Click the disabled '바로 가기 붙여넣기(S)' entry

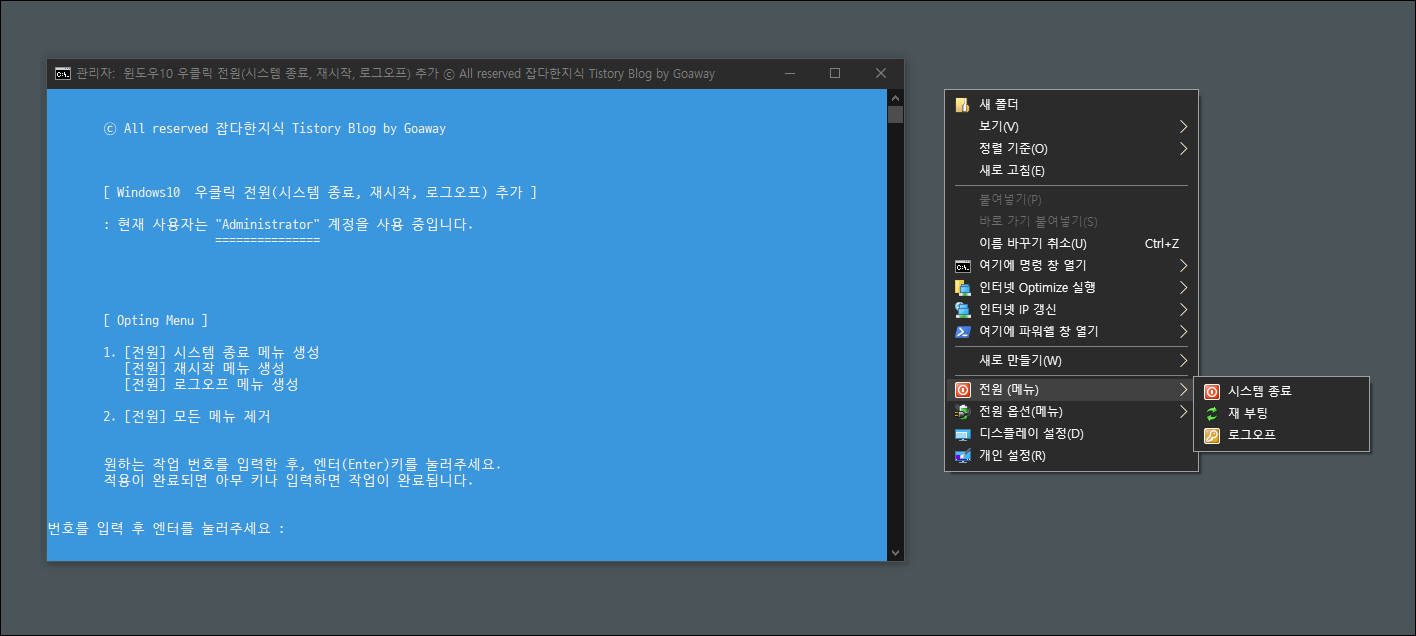[x=1071, y=222]
